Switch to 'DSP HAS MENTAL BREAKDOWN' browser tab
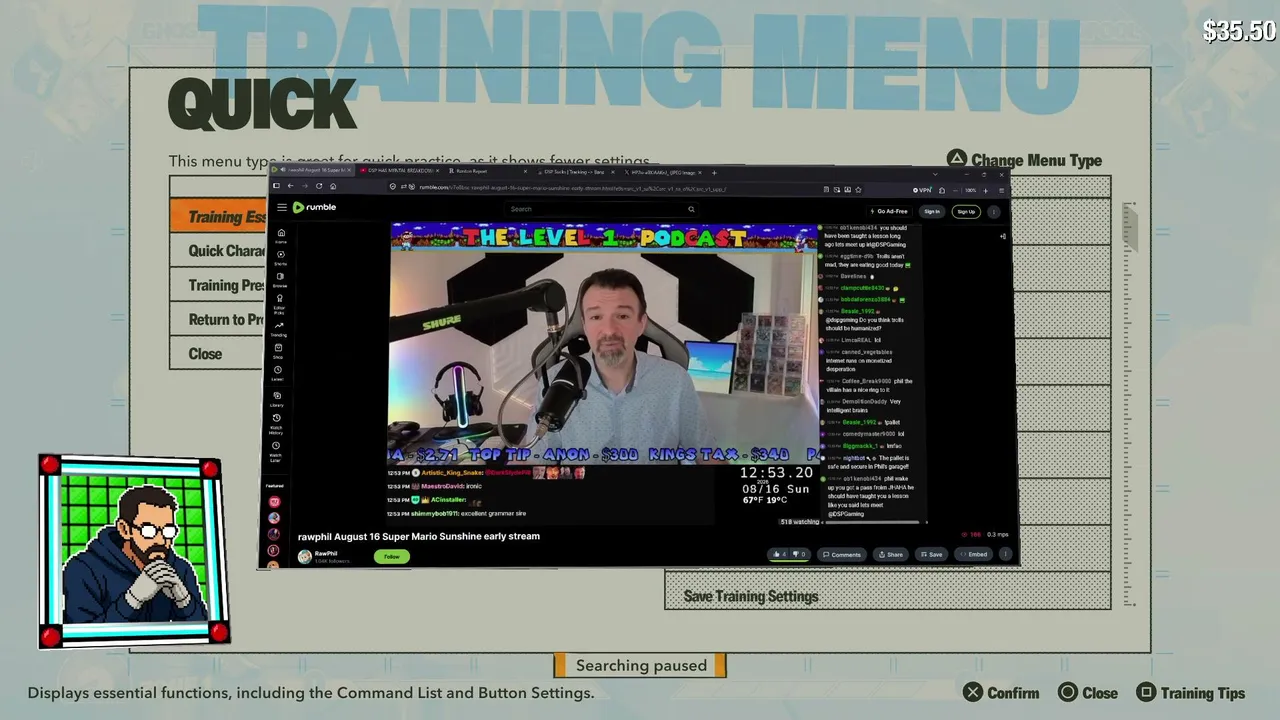The image size is (1280, 720). (400, 171)
